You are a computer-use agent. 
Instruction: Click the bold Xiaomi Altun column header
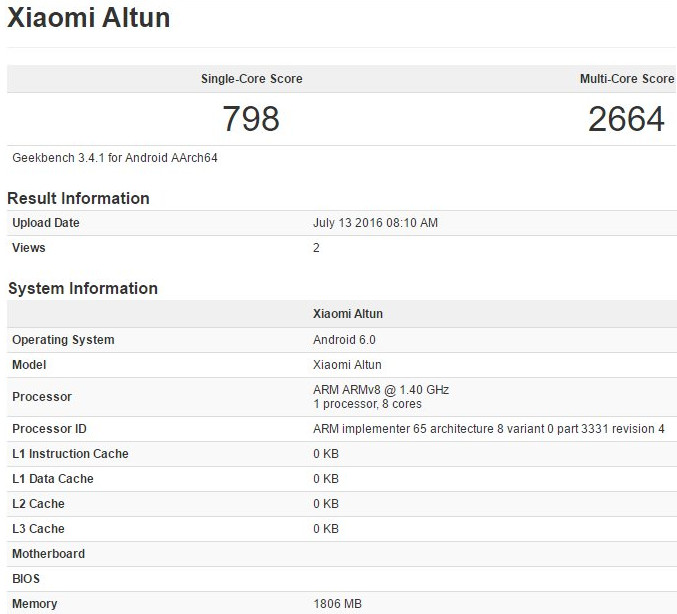(348, 313)
